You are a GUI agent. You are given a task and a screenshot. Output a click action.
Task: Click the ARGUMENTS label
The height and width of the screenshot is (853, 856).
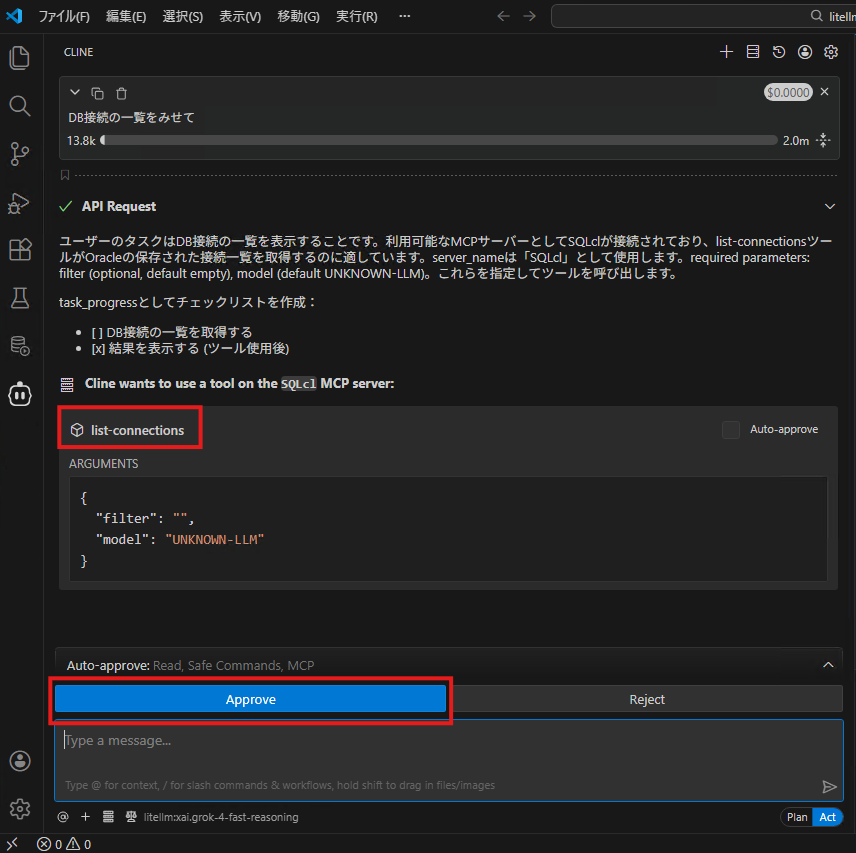point(103,463)
